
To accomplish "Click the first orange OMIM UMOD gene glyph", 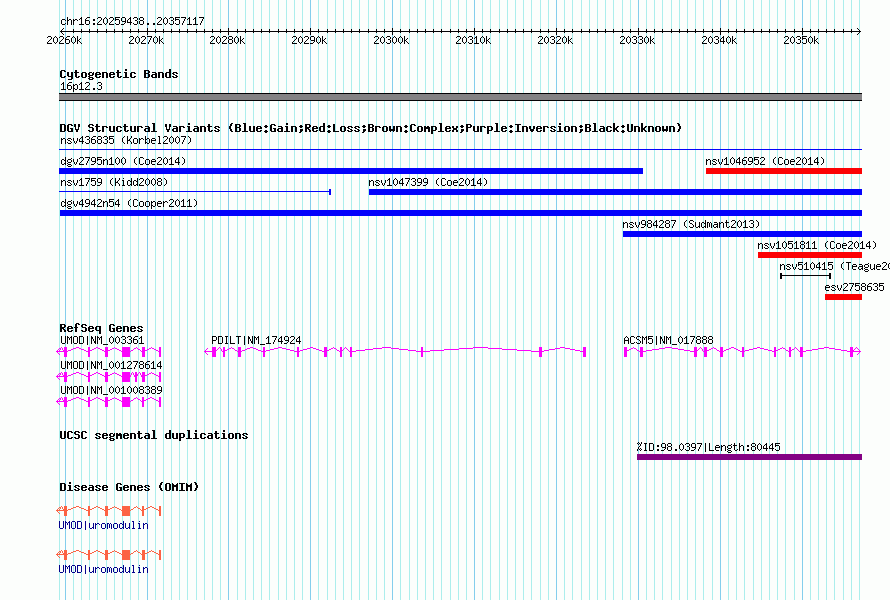I will [109, 510].
